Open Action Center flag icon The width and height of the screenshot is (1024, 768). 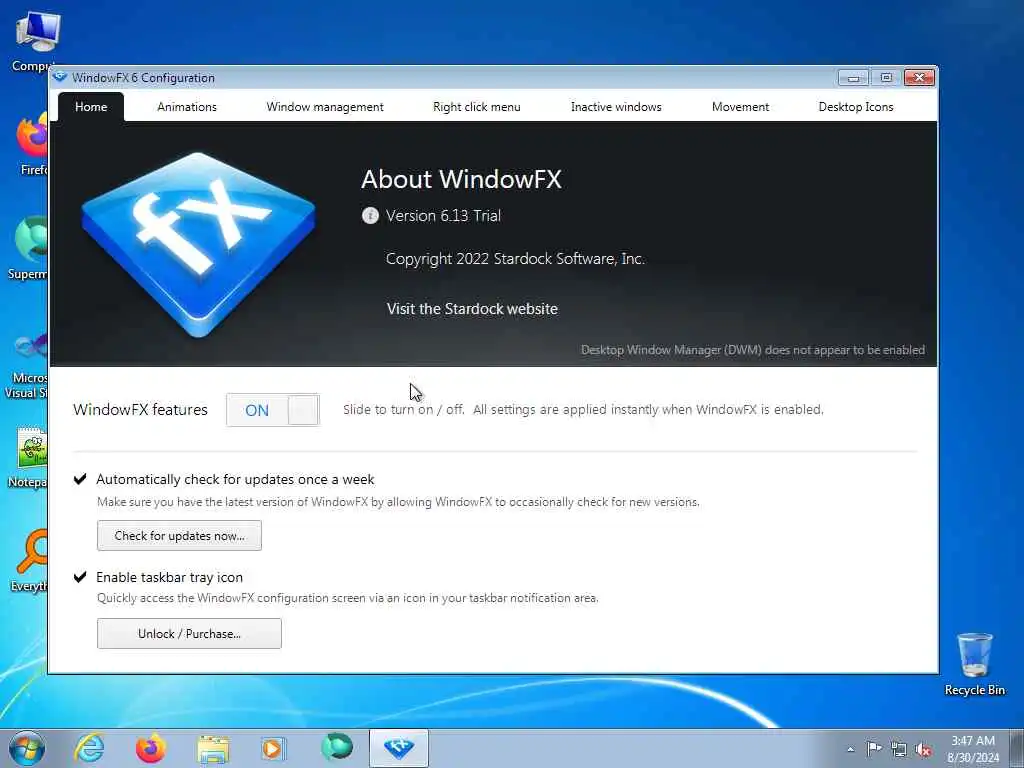click(x=874, y=749)
